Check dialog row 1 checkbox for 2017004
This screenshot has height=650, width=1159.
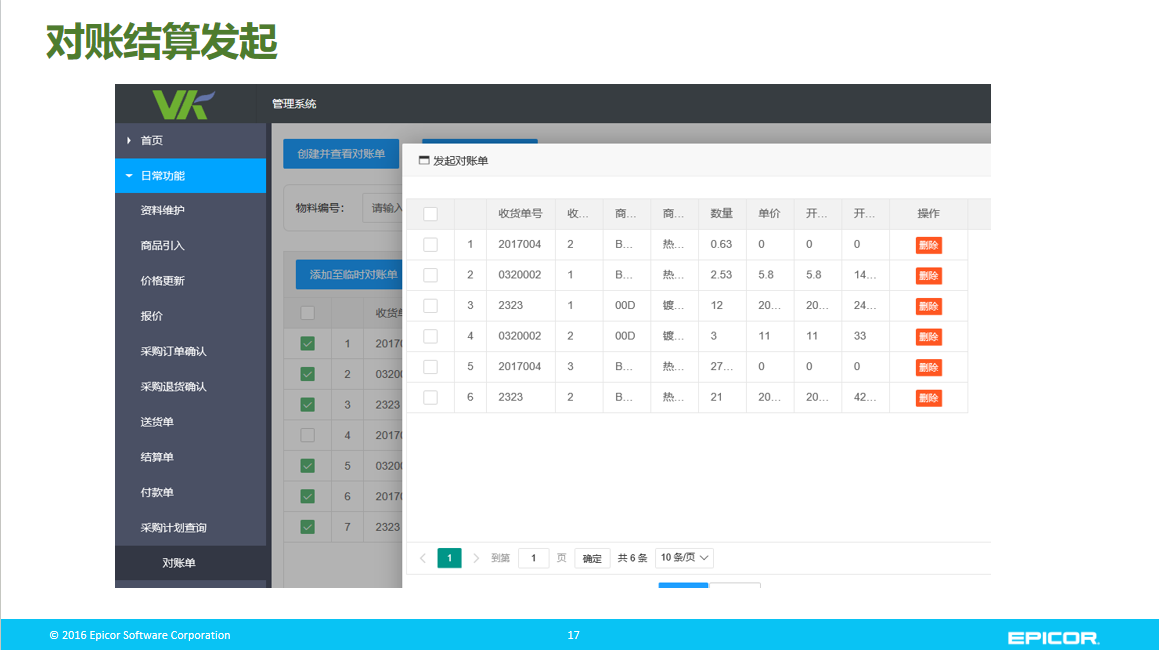point(430,245)
